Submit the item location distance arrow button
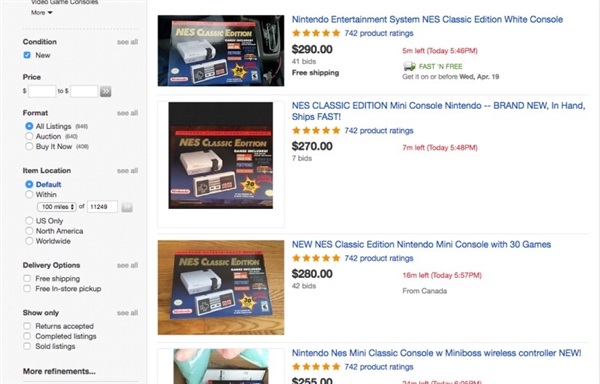Image resolution: width=600 pixels, height=384 pixels. click(x=127, y=207)
